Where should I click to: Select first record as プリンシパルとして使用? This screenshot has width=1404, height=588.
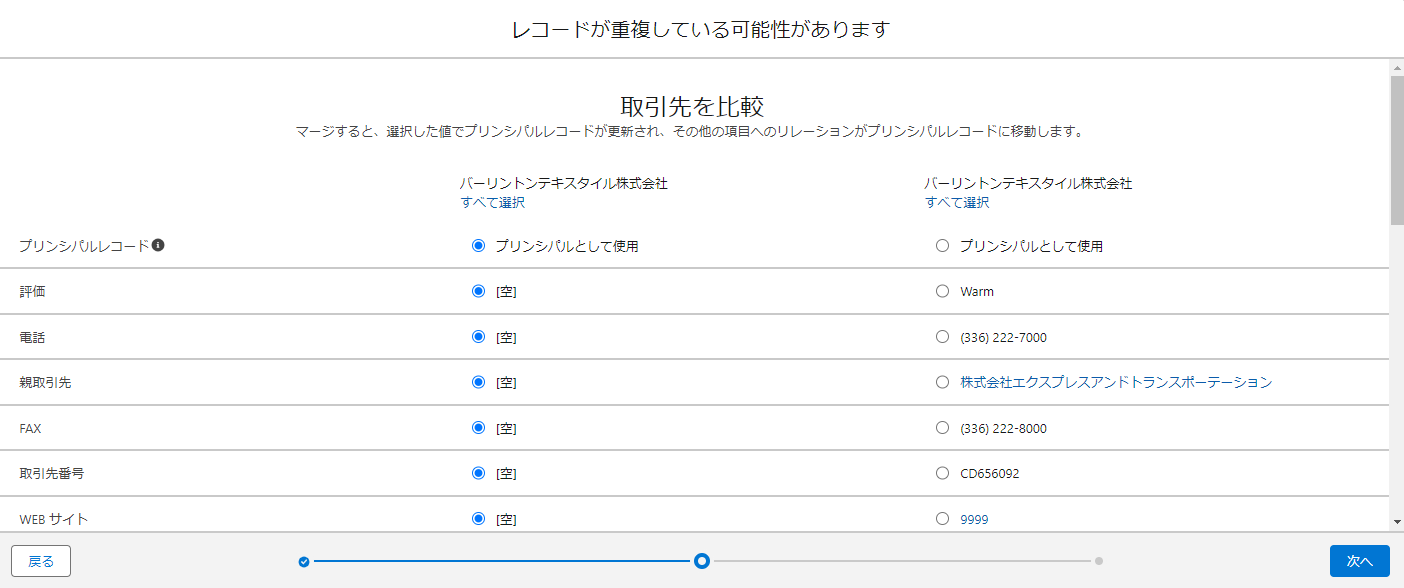[478, 246]
